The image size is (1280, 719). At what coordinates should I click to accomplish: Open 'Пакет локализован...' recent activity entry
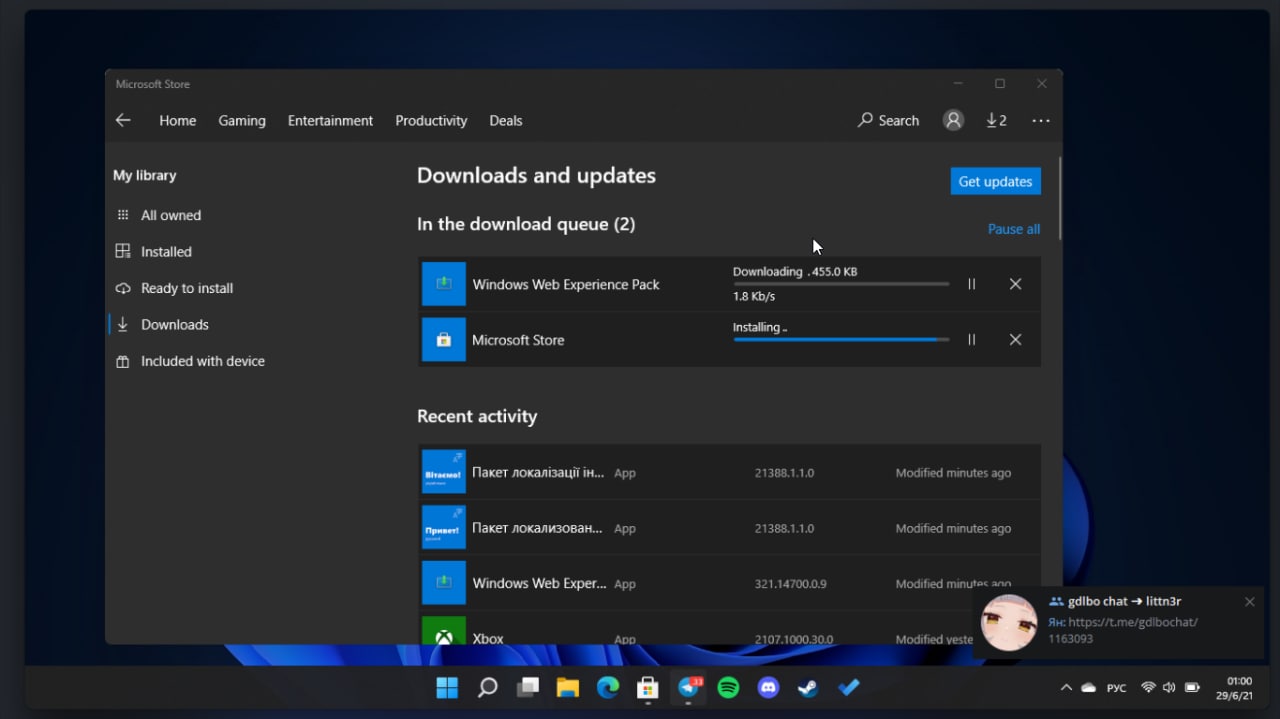(729, 528)
